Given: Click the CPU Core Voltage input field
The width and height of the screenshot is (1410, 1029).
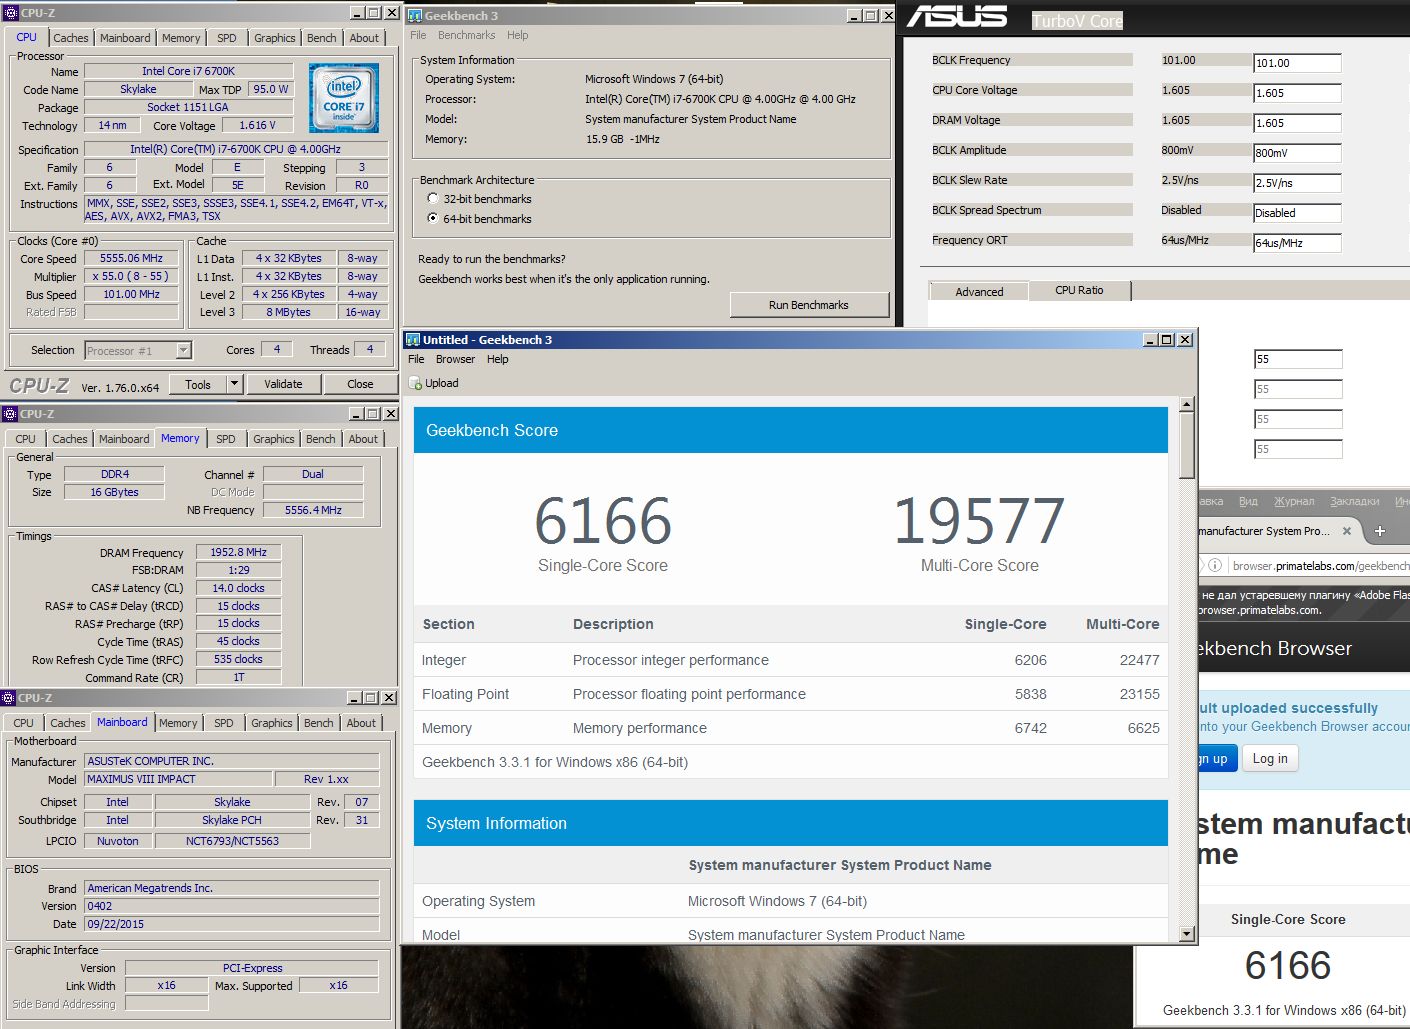Looking at the screenshot, I should pos(1297,93).
